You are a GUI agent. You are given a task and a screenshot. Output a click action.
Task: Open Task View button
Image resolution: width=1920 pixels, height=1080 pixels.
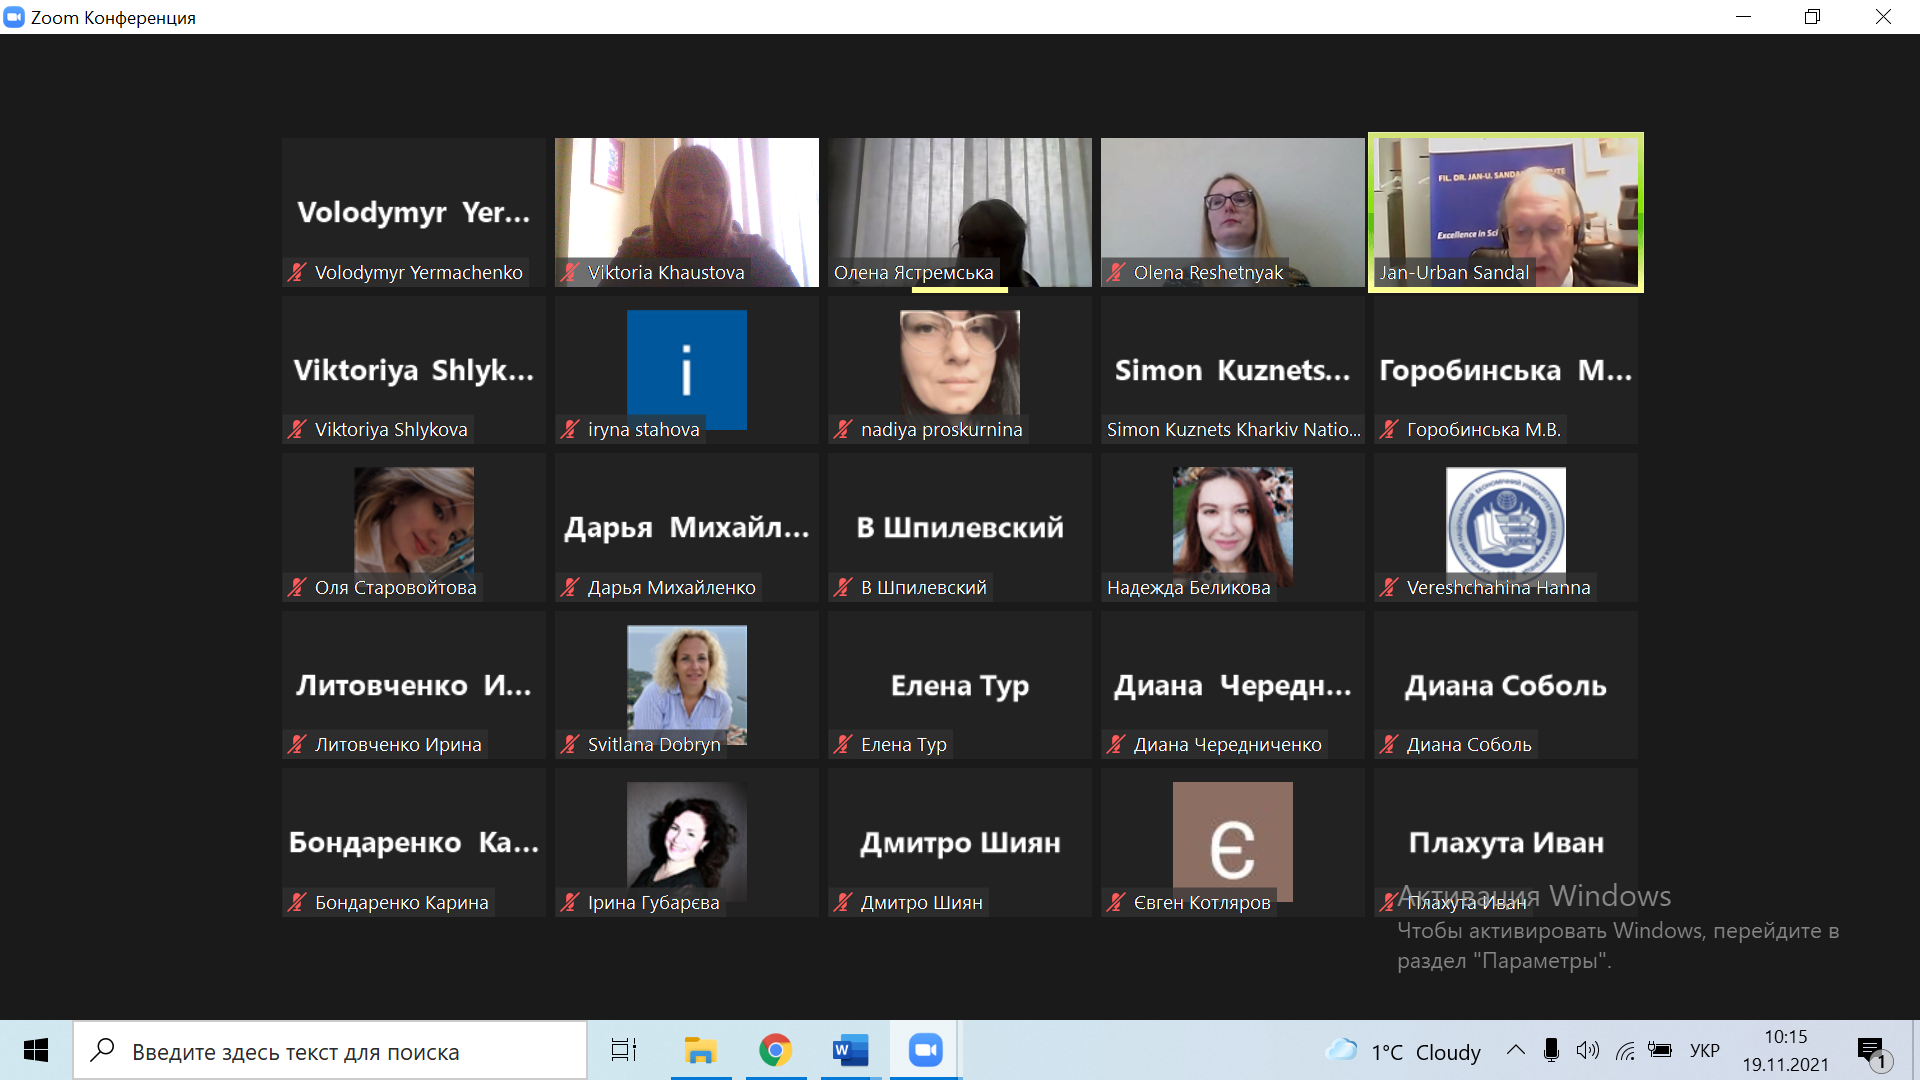pyautogui.click(x=624, y=1050)
